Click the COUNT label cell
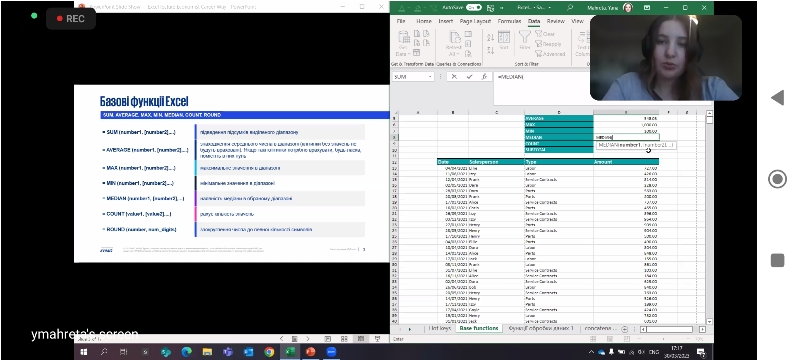The image size is (800, 360). (559, 143)
